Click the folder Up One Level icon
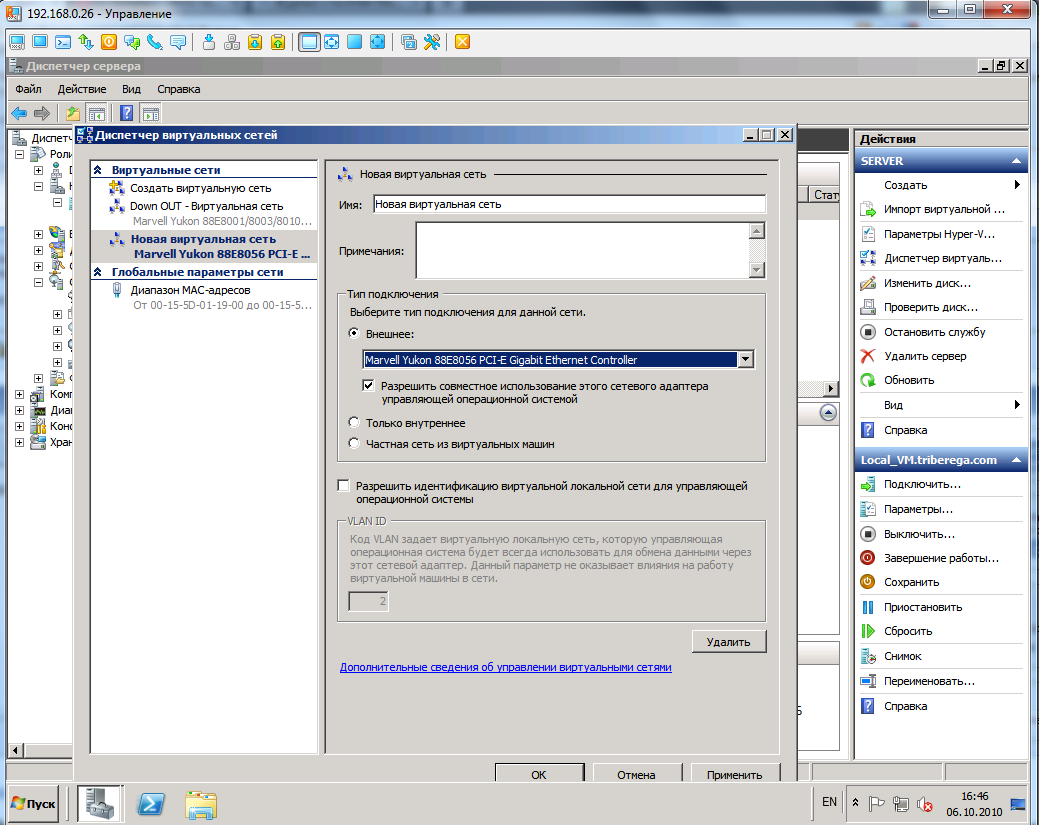Image resolution: width=1039 pixels, height=825 pixels. tap(72, 113)
